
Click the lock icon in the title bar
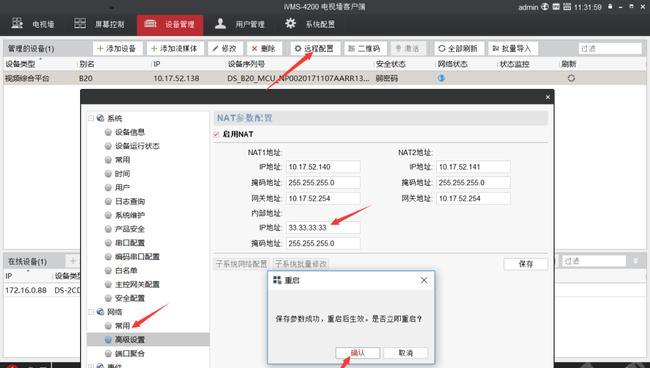(x=610, y=7)
